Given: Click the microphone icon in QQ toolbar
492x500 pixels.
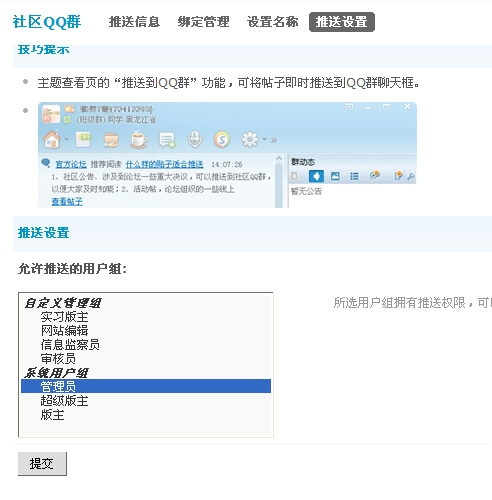Looking at the screenshot, I should pos(195,139).
